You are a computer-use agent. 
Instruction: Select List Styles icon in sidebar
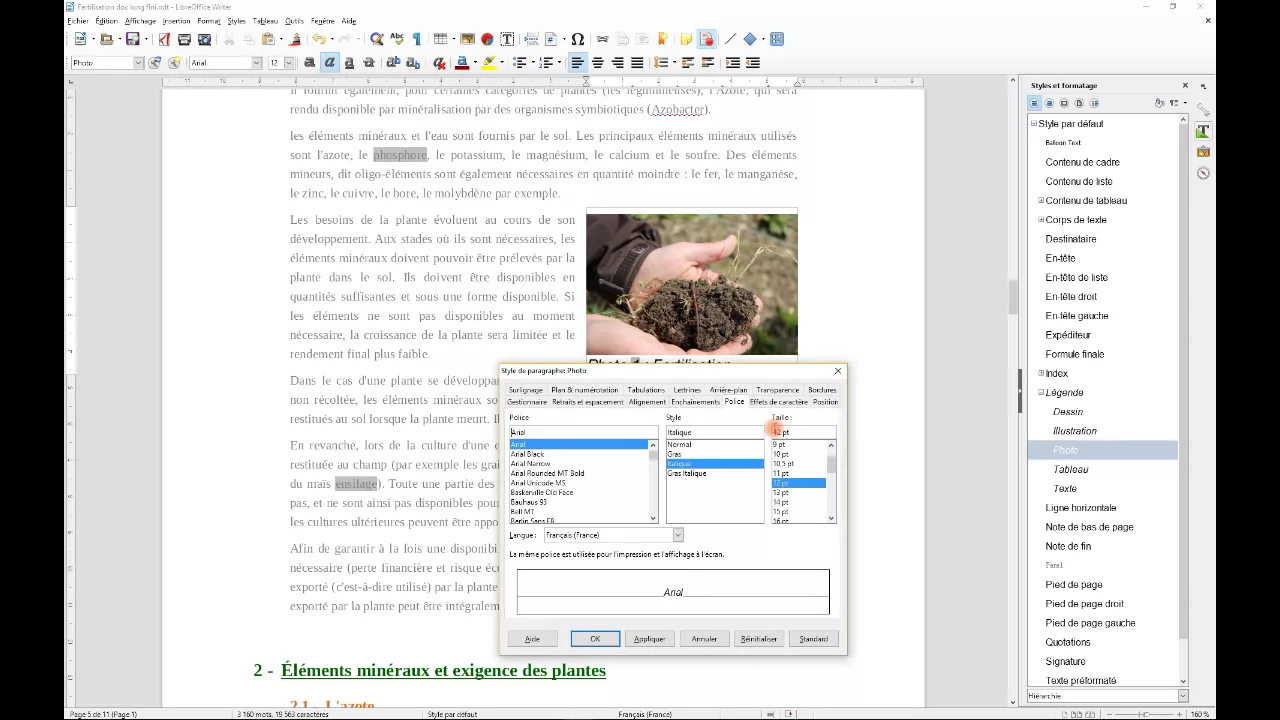click(x=1094, y=103)
